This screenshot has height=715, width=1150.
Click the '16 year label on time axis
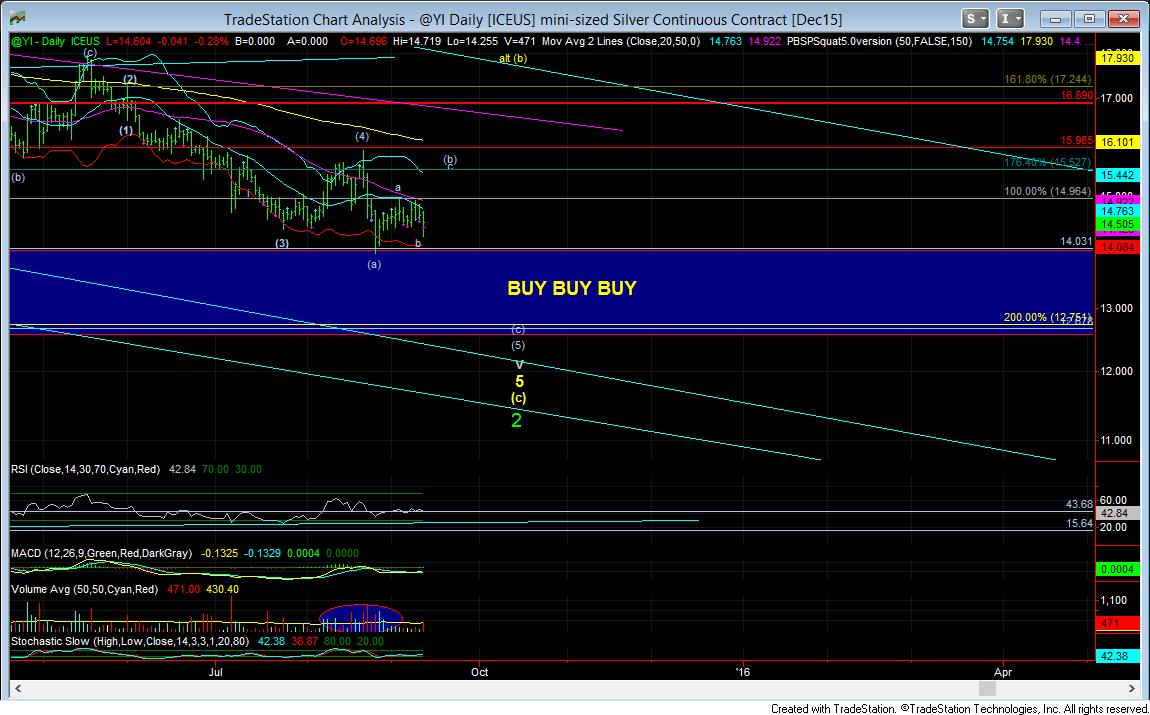pyautogui.click(x=743, y=672)
